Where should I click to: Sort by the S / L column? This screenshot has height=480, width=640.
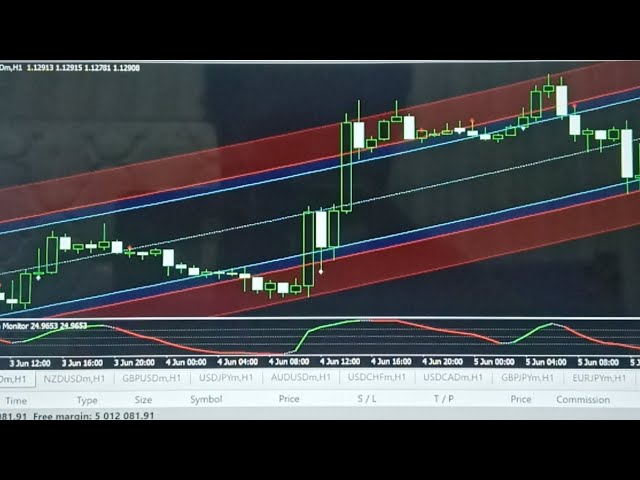(x=367, y=399)
